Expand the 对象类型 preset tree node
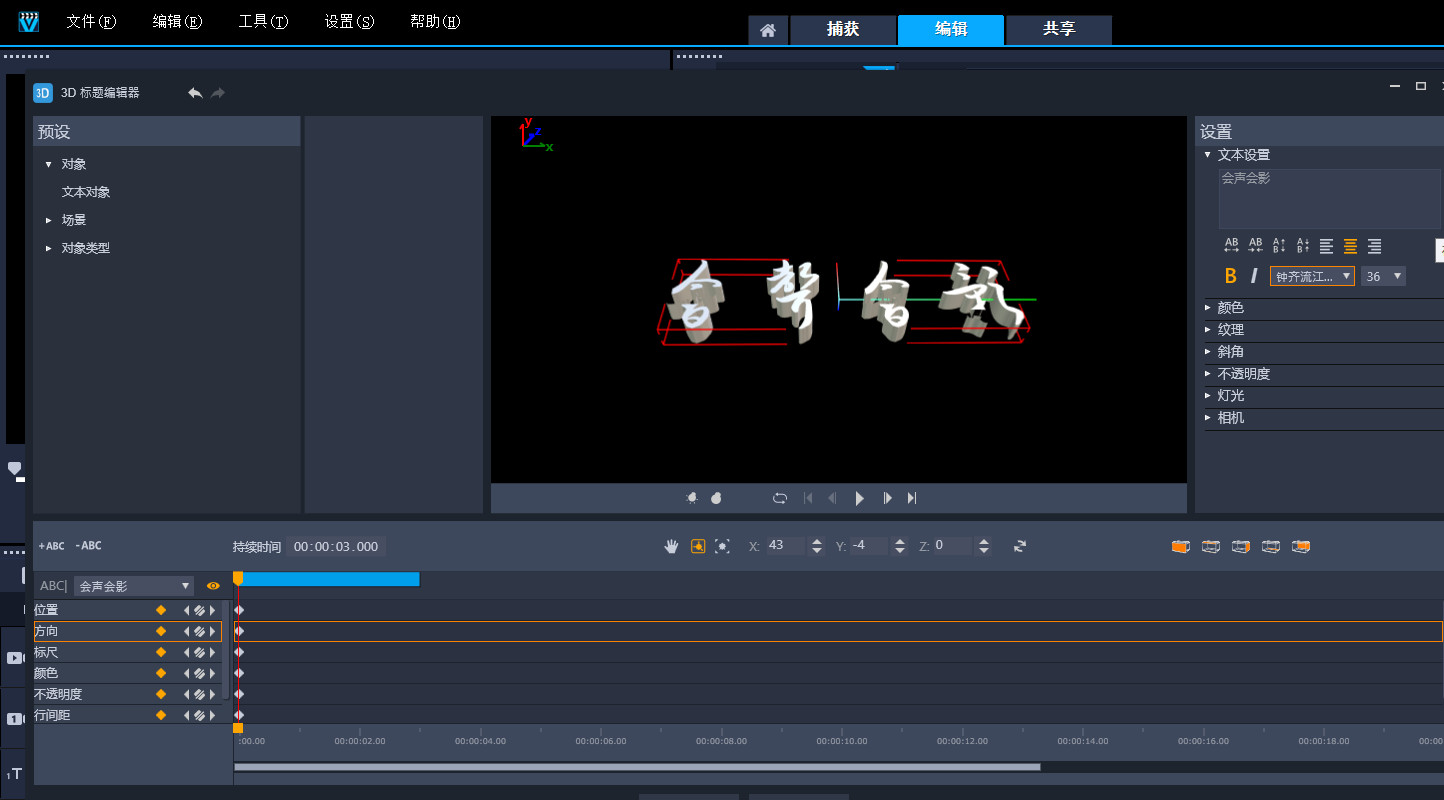This screenshot has height=800, width=1444. tap(48, 248)
